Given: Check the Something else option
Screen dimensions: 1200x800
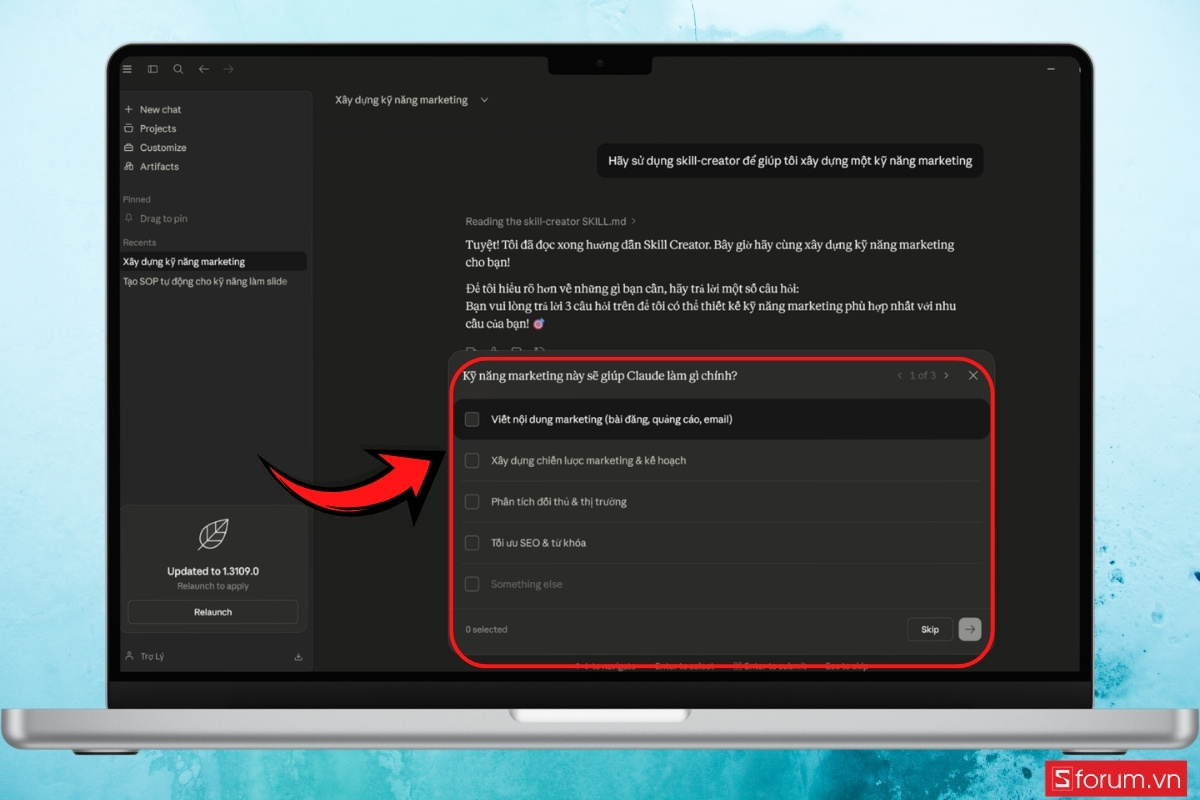Looking at the screenshot, I should tap(472, 584).
